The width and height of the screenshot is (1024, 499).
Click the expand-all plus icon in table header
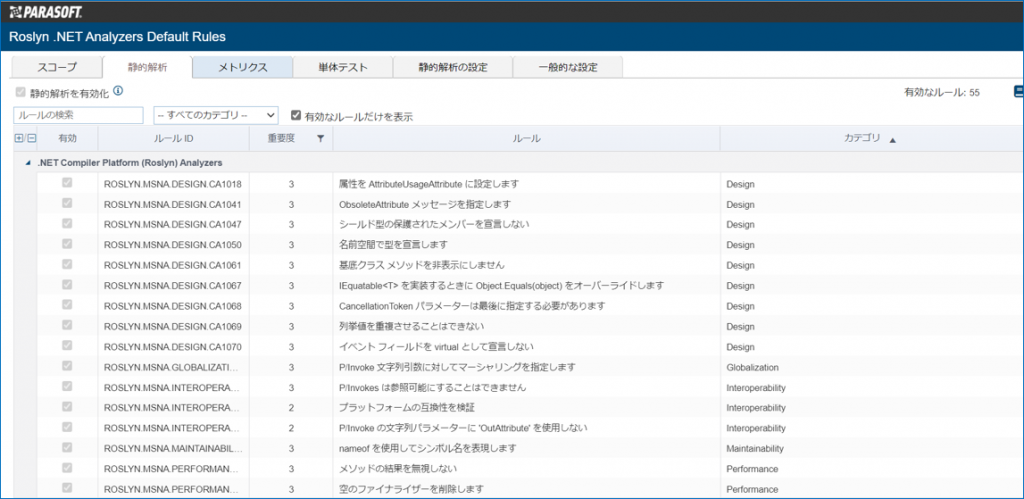(19, 139)
